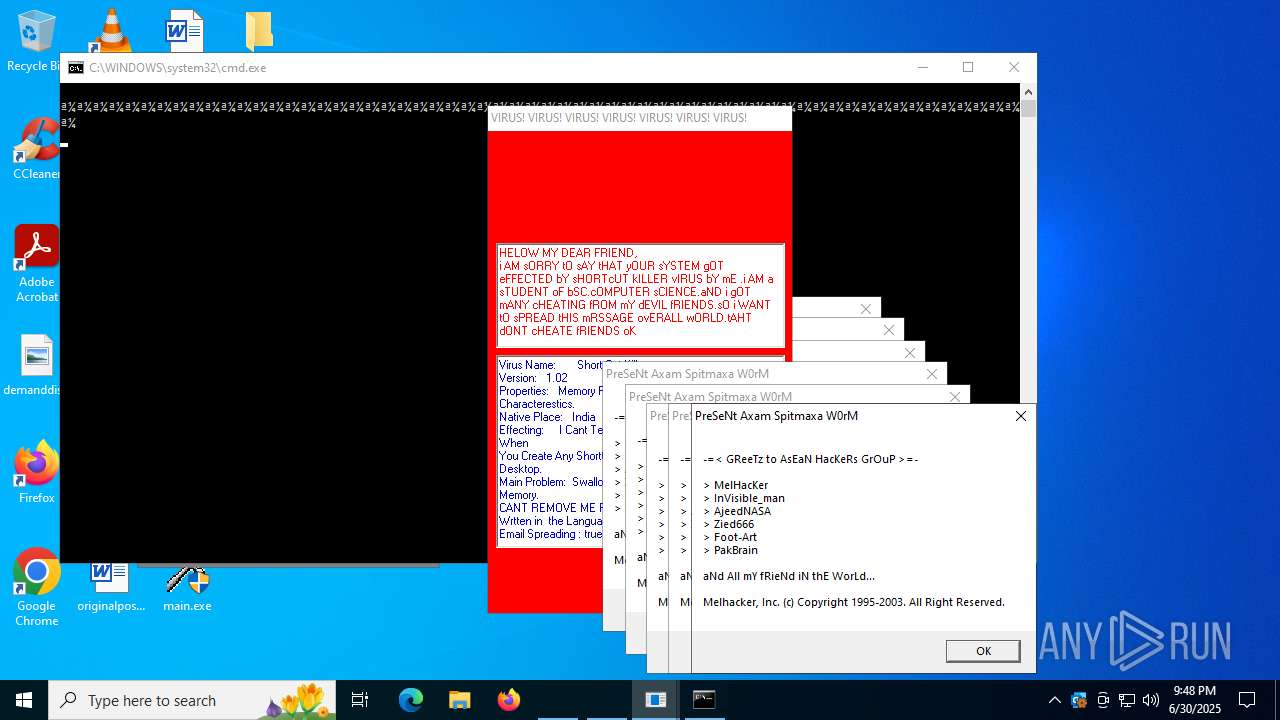Switch to the running virus window taskbar button
Viewport: 1280px width, 720px height.
(656, 700)
